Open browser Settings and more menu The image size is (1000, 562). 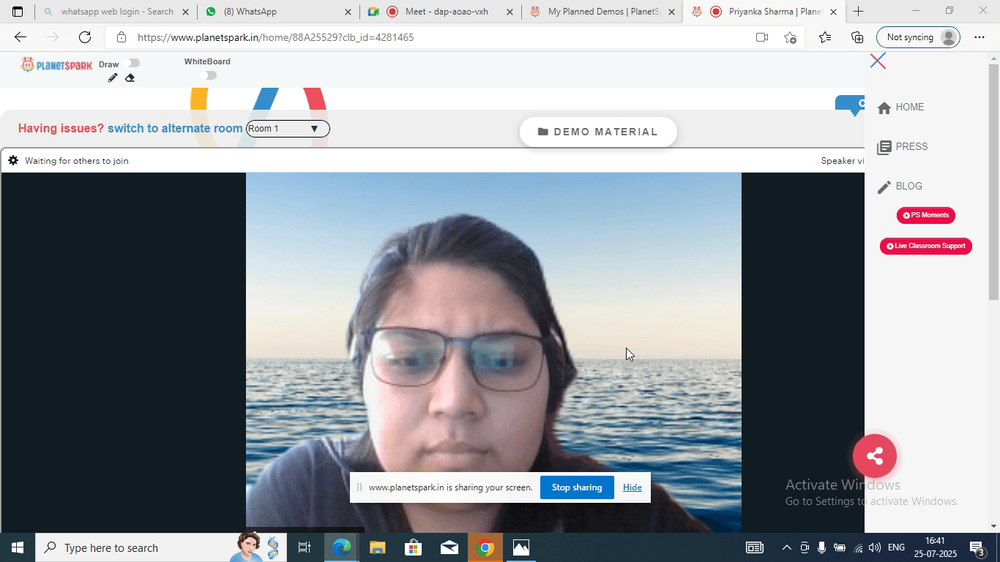pyautogui.click(x=980, y=37)
